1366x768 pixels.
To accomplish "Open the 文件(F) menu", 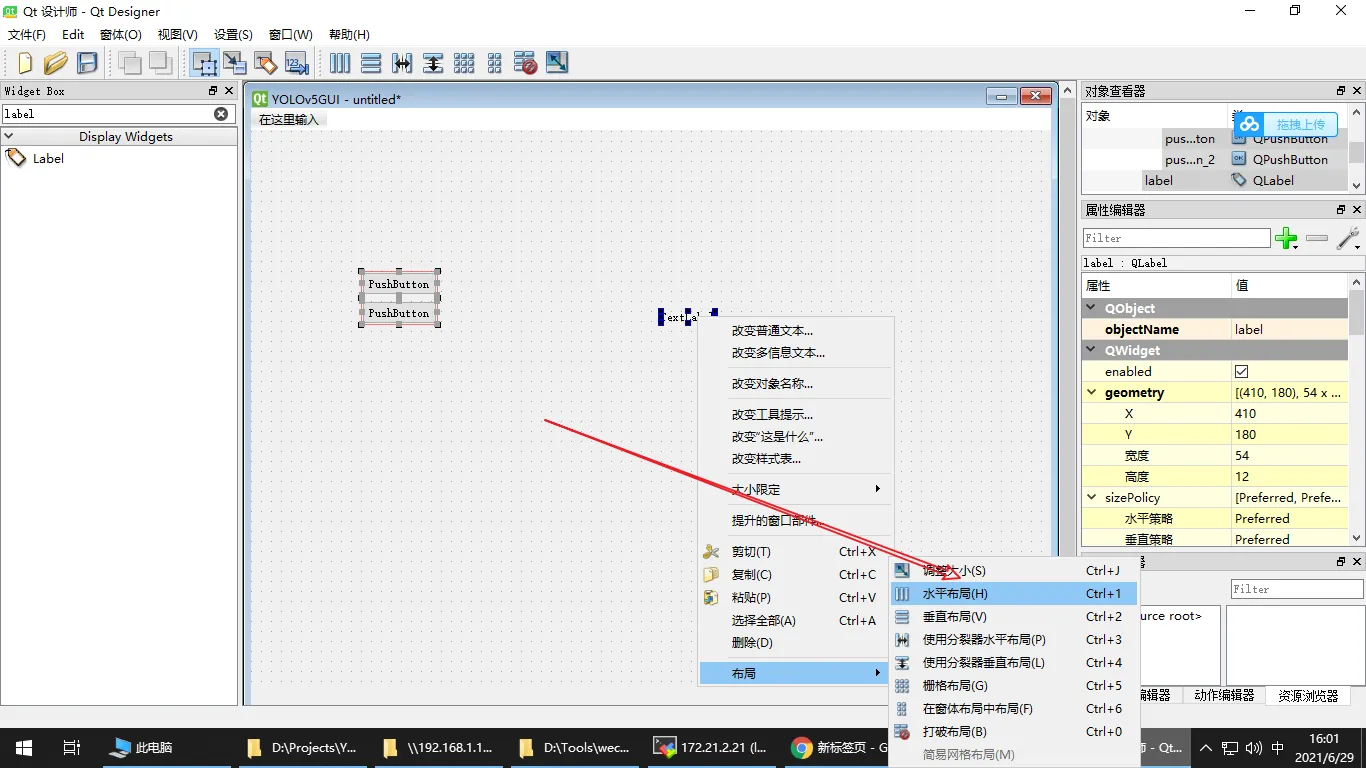I will click(x=27, y=34).
